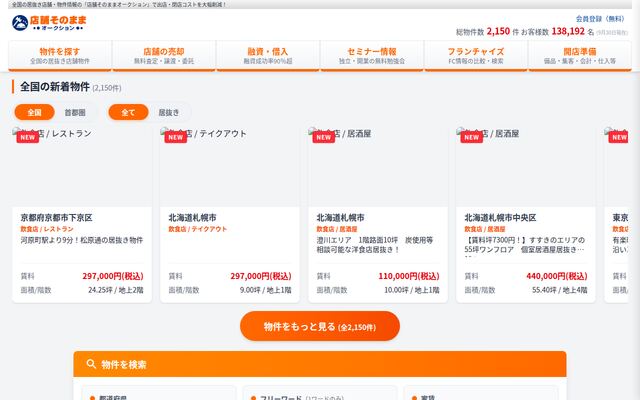Open the 融資・借入 menu
This screenshot has height=400, width=640.
[268, 56]
